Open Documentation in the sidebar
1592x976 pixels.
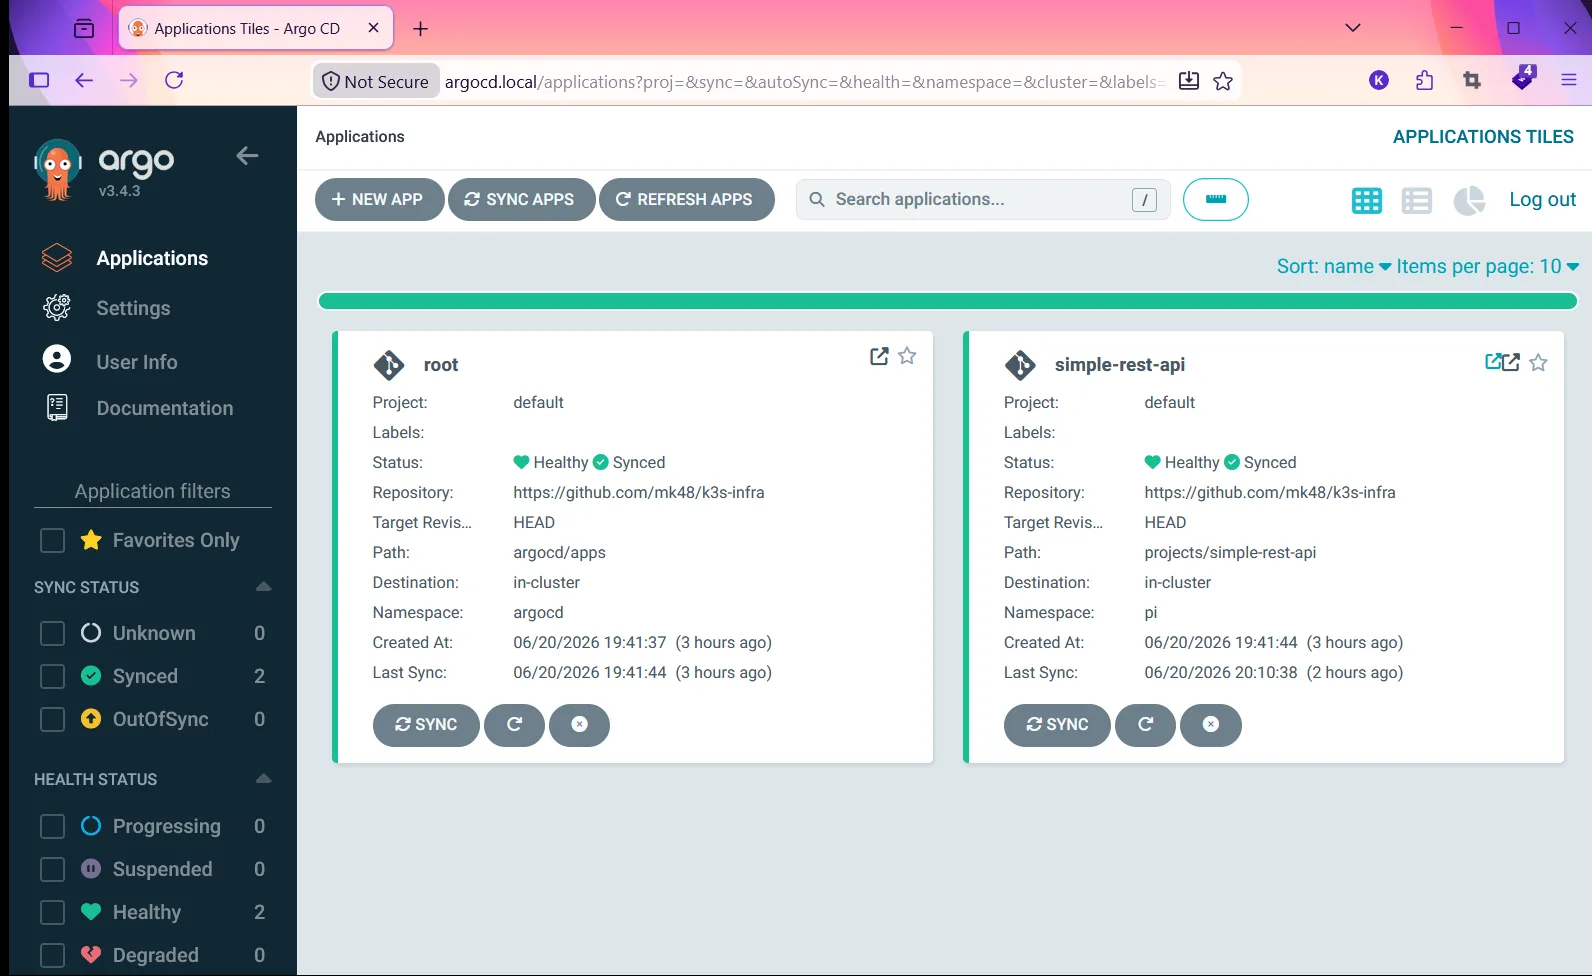(165, 408)
